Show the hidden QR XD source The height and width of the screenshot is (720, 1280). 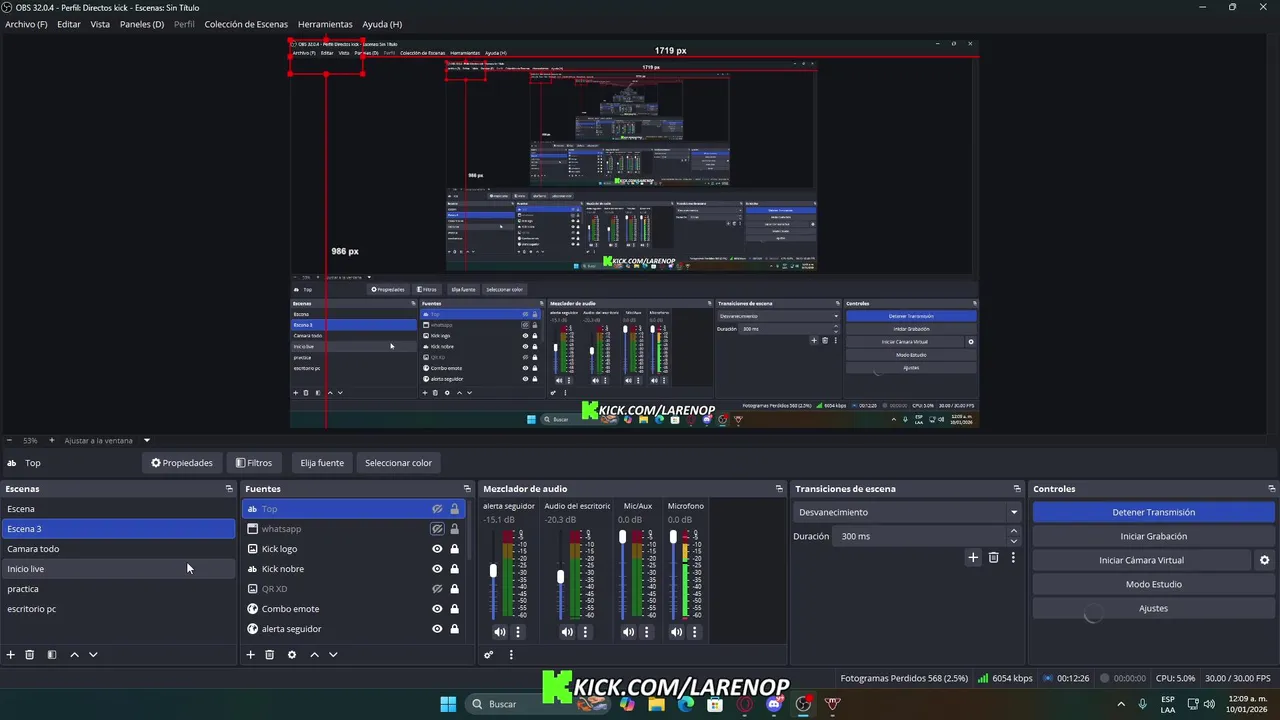pyautogui.click(x=437, y=589)
